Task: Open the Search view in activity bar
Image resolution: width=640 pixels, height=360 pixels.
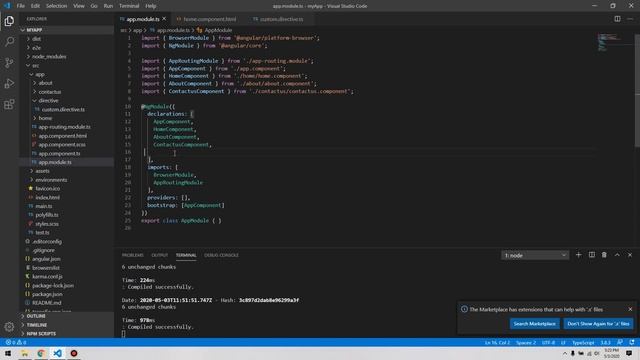Action: click(x=9, y=42)
